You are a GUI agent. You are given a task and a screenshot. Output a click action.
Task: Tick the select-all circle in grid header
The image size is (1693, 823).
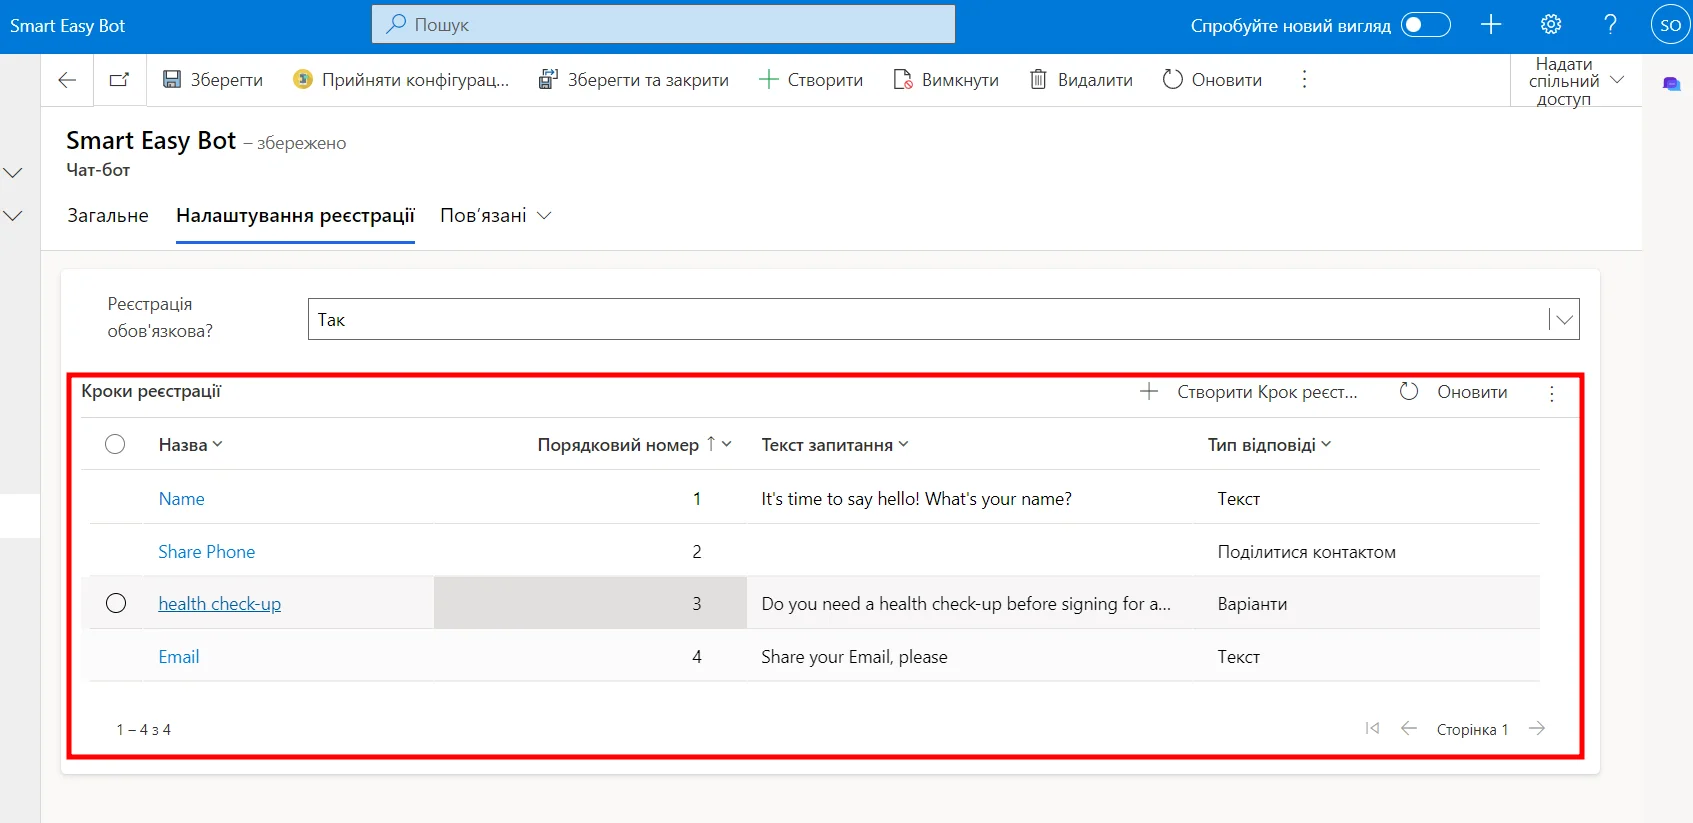[115, 444]
